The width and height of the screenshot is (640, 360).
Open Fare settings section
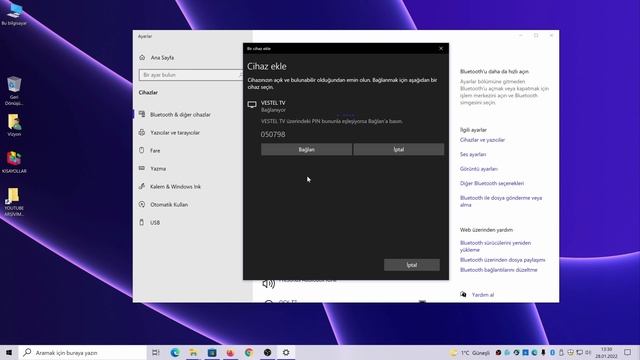tap(155, 151)
